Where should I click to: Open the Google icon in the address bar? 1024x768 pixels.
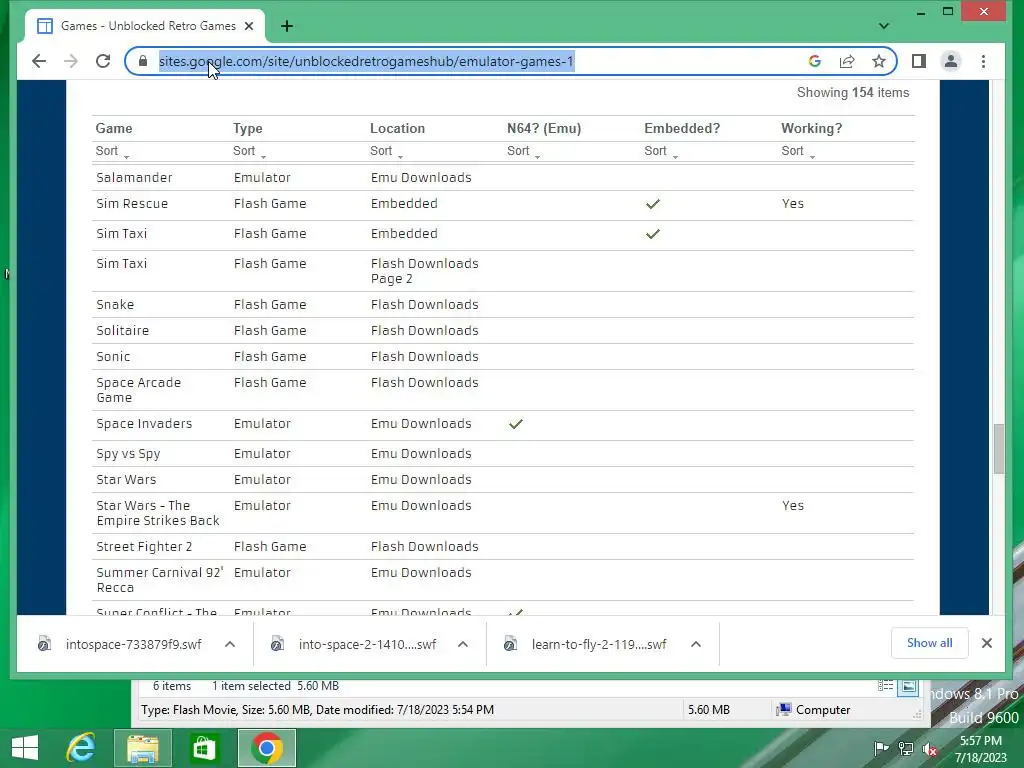coord(814,61)
